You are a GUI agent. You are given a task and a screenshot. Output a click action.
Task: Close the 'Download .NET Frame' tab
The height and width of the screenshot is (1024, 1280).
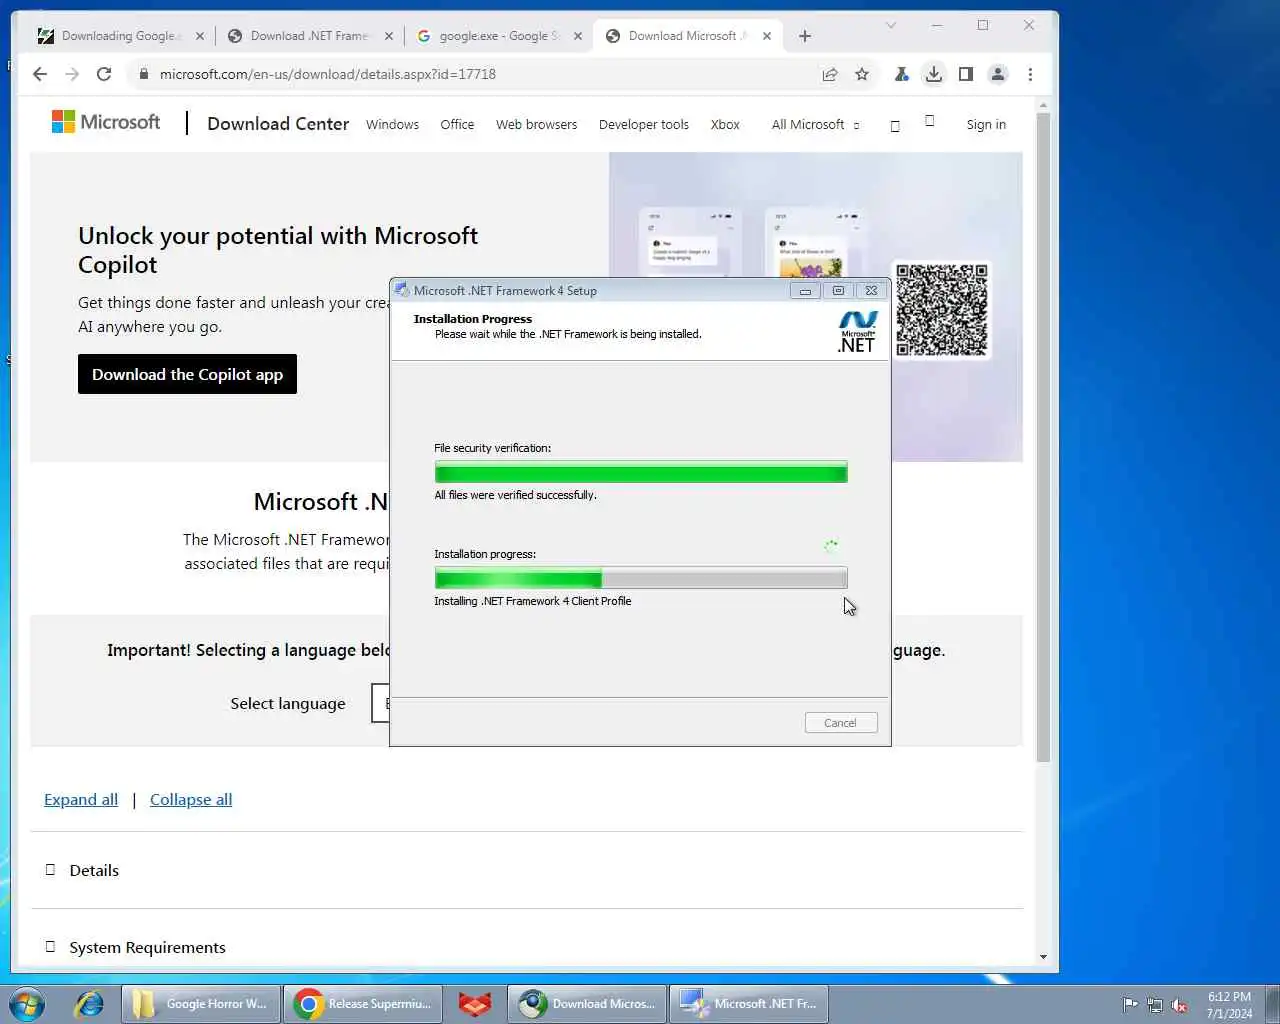[389, 36]
